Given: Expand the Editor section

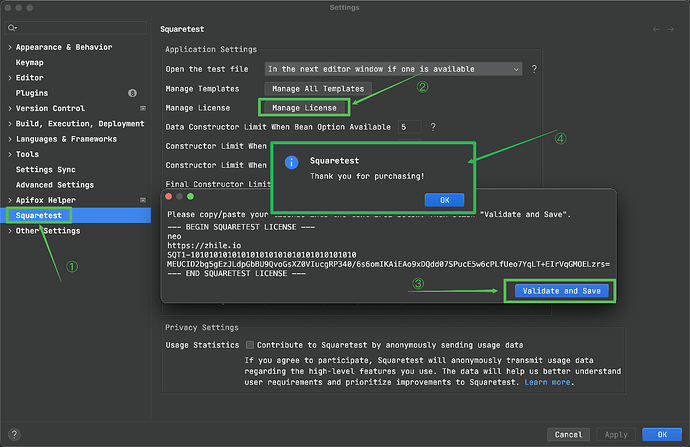Looking at the screenshot, I should (x=10, y=78).
